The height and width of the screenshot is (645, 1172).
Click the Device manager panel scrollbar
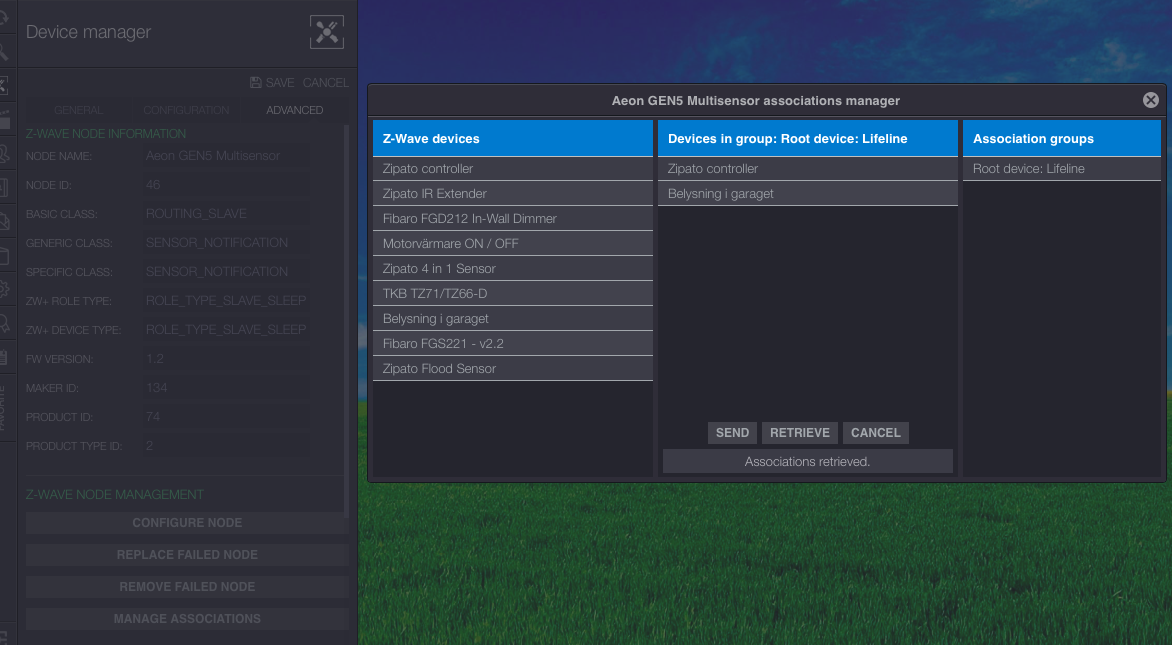(346, 321)
